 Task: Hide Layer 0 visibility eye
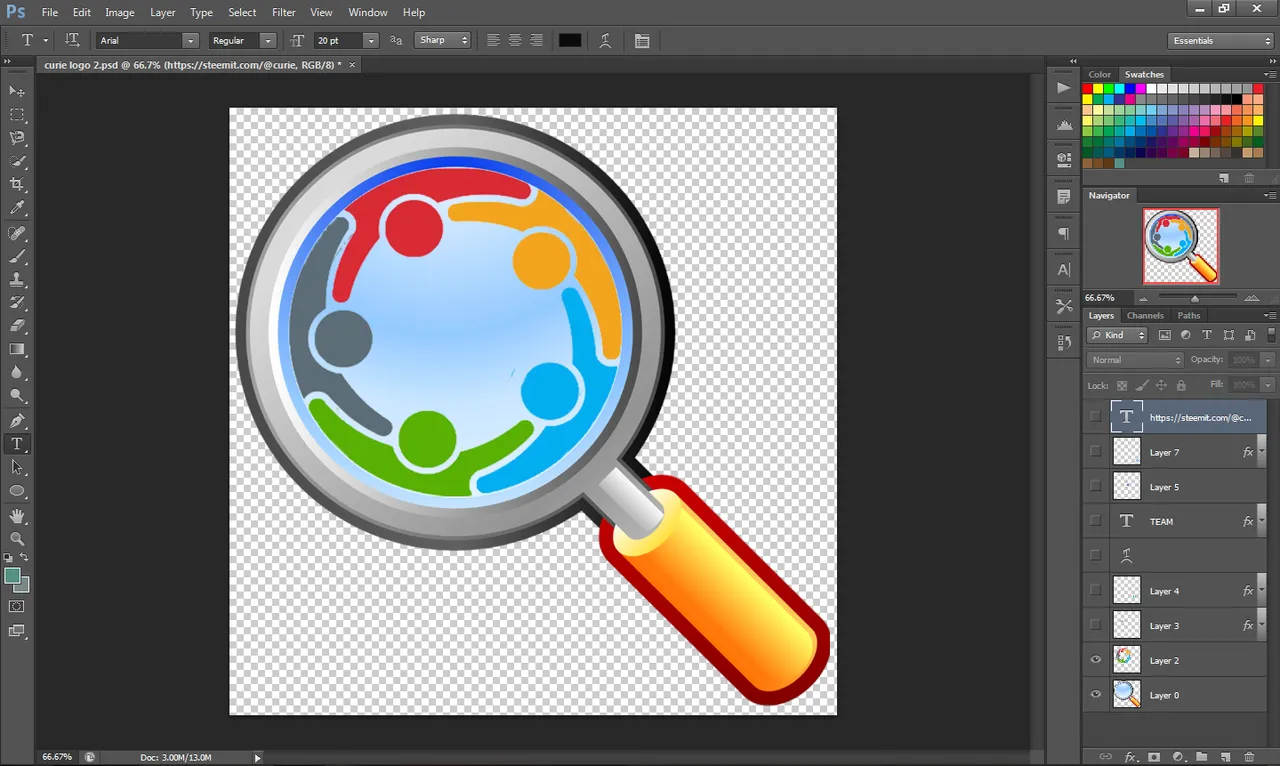point(1095,695)
